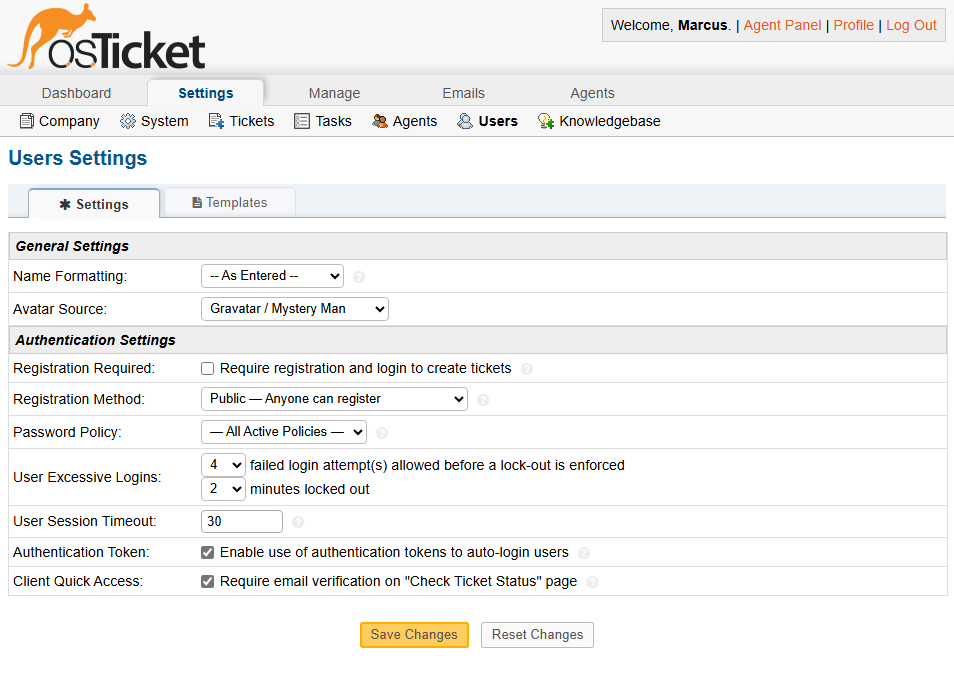Click the Tickets settings icon
The image size is (954, 682).
point(216,121)
